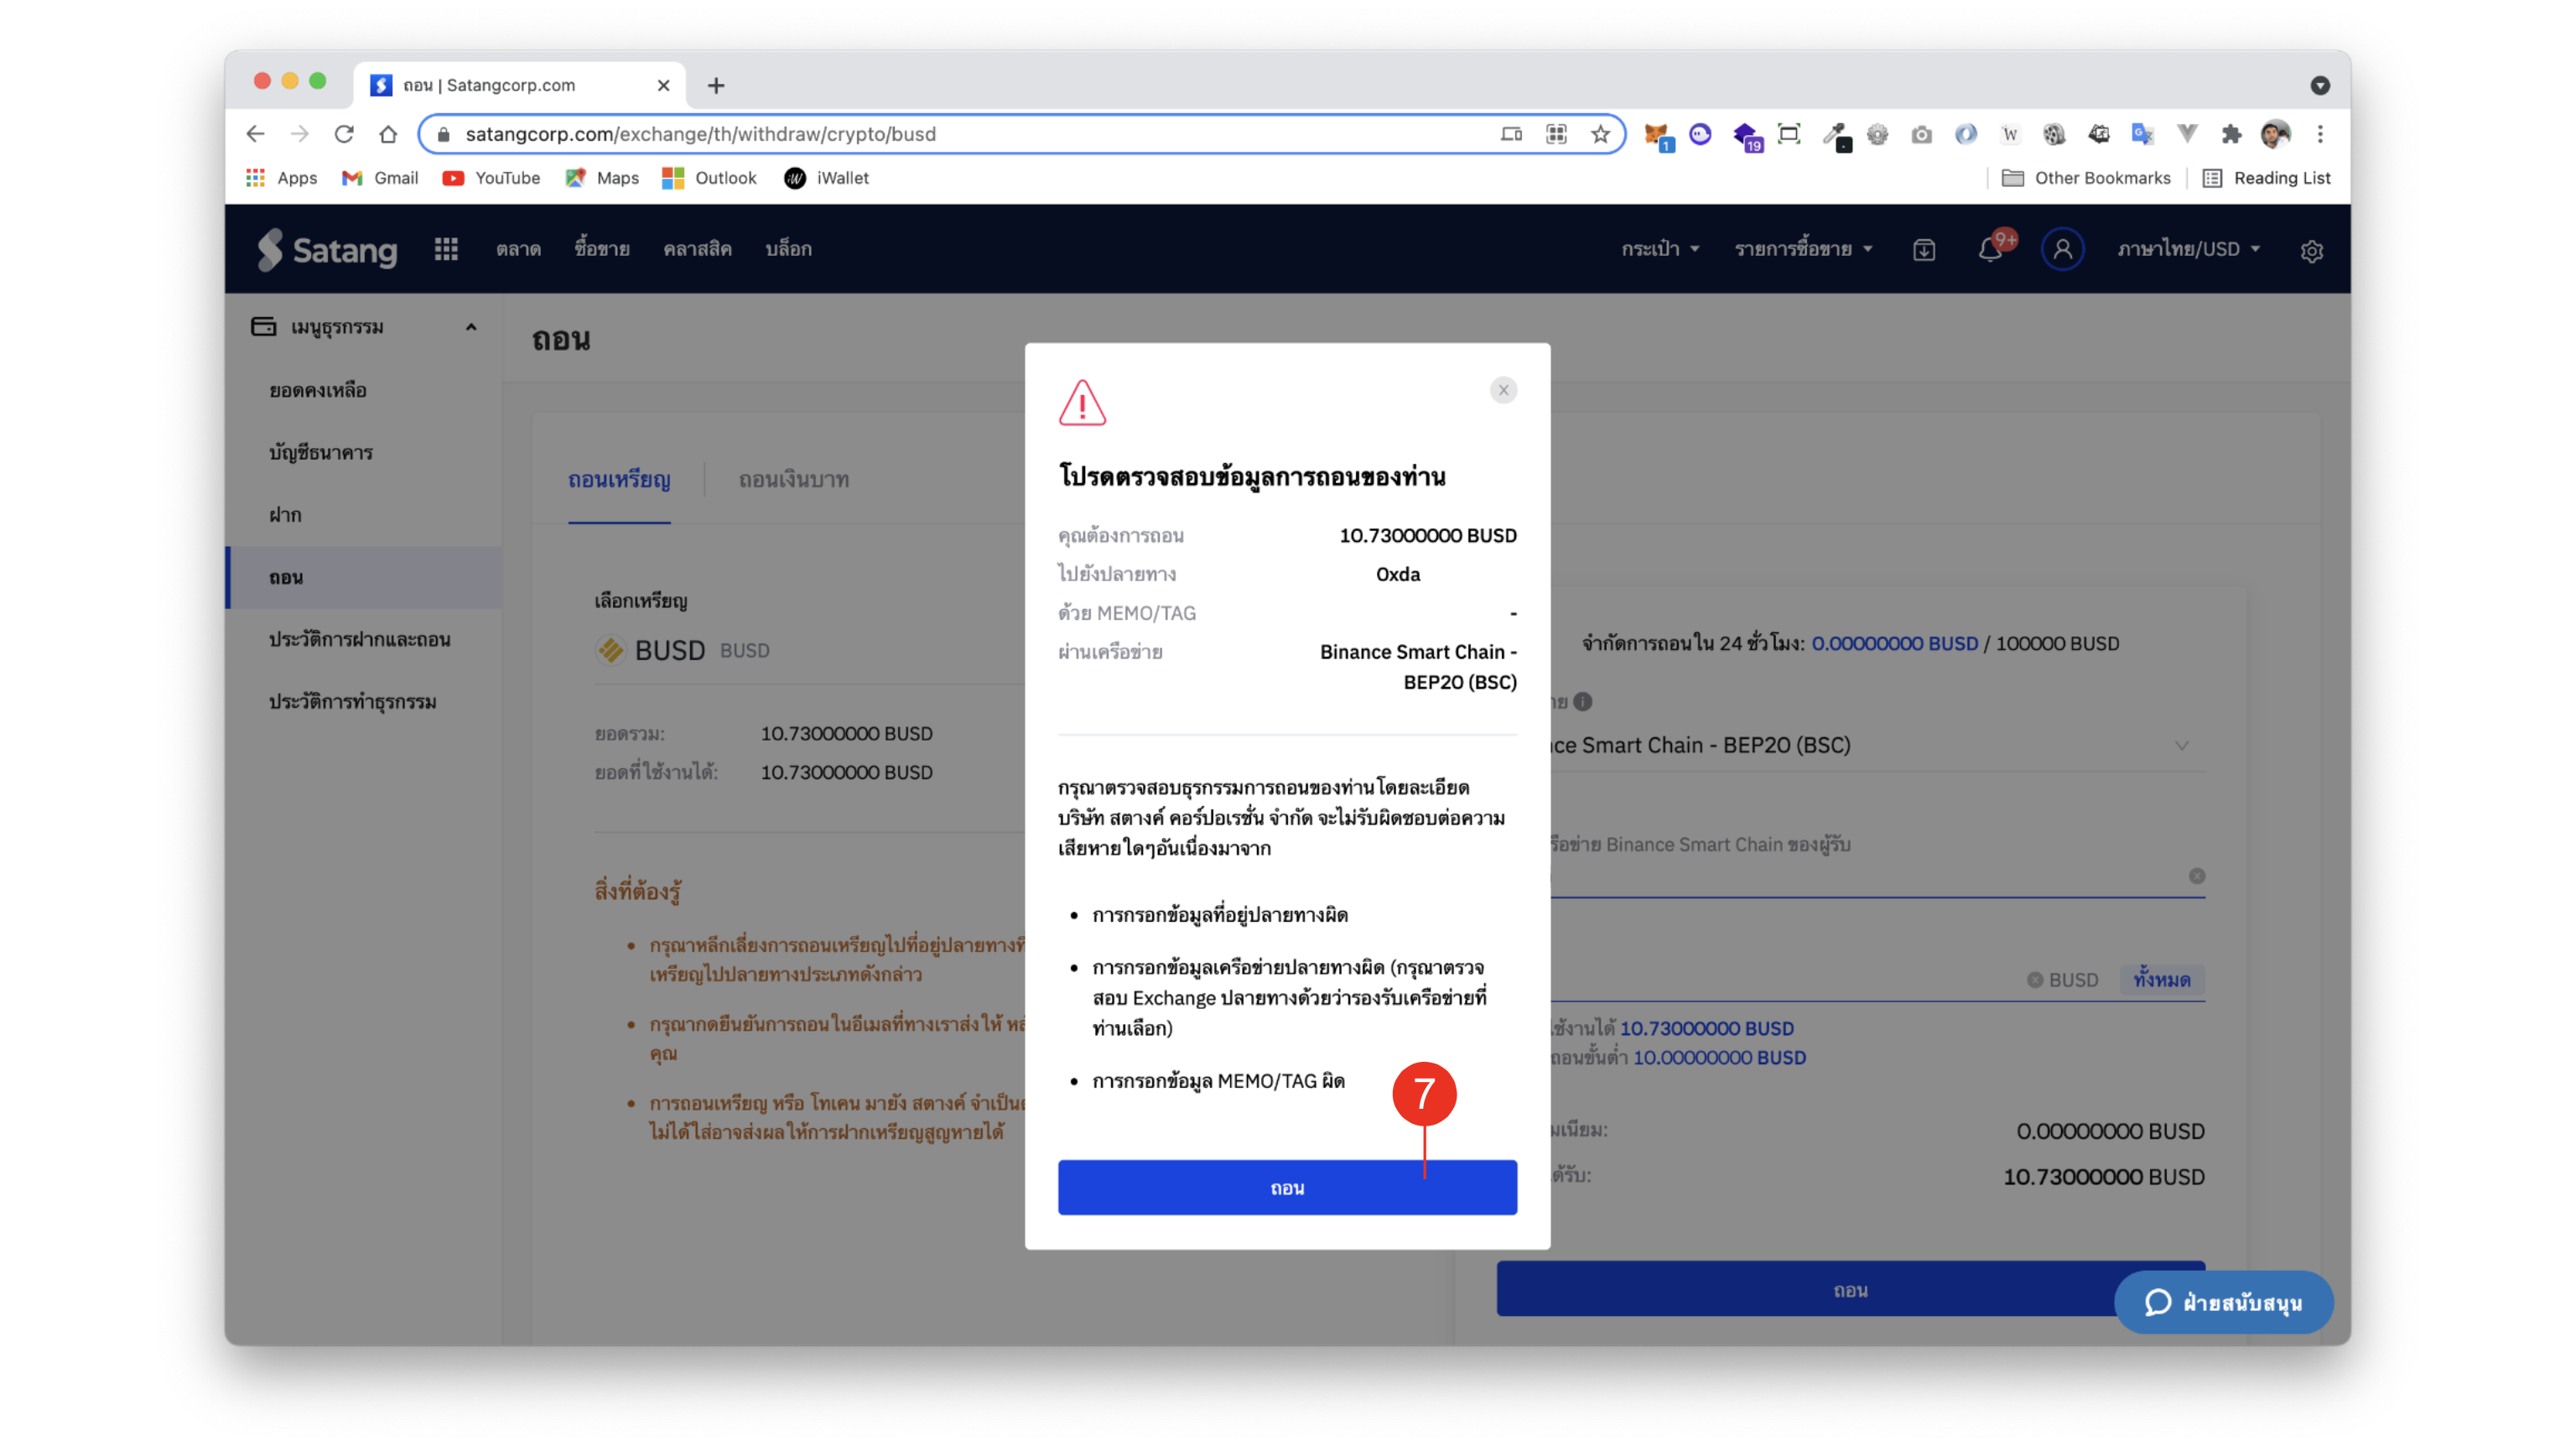Open iWallet bookmark

click(826, 178)
